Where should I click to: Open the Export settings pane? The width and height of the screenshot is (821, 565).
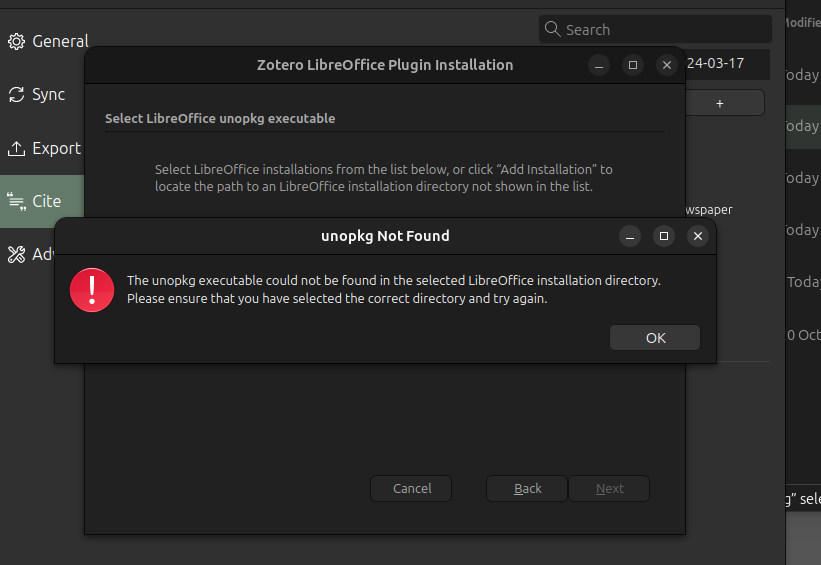pos(44,149)
